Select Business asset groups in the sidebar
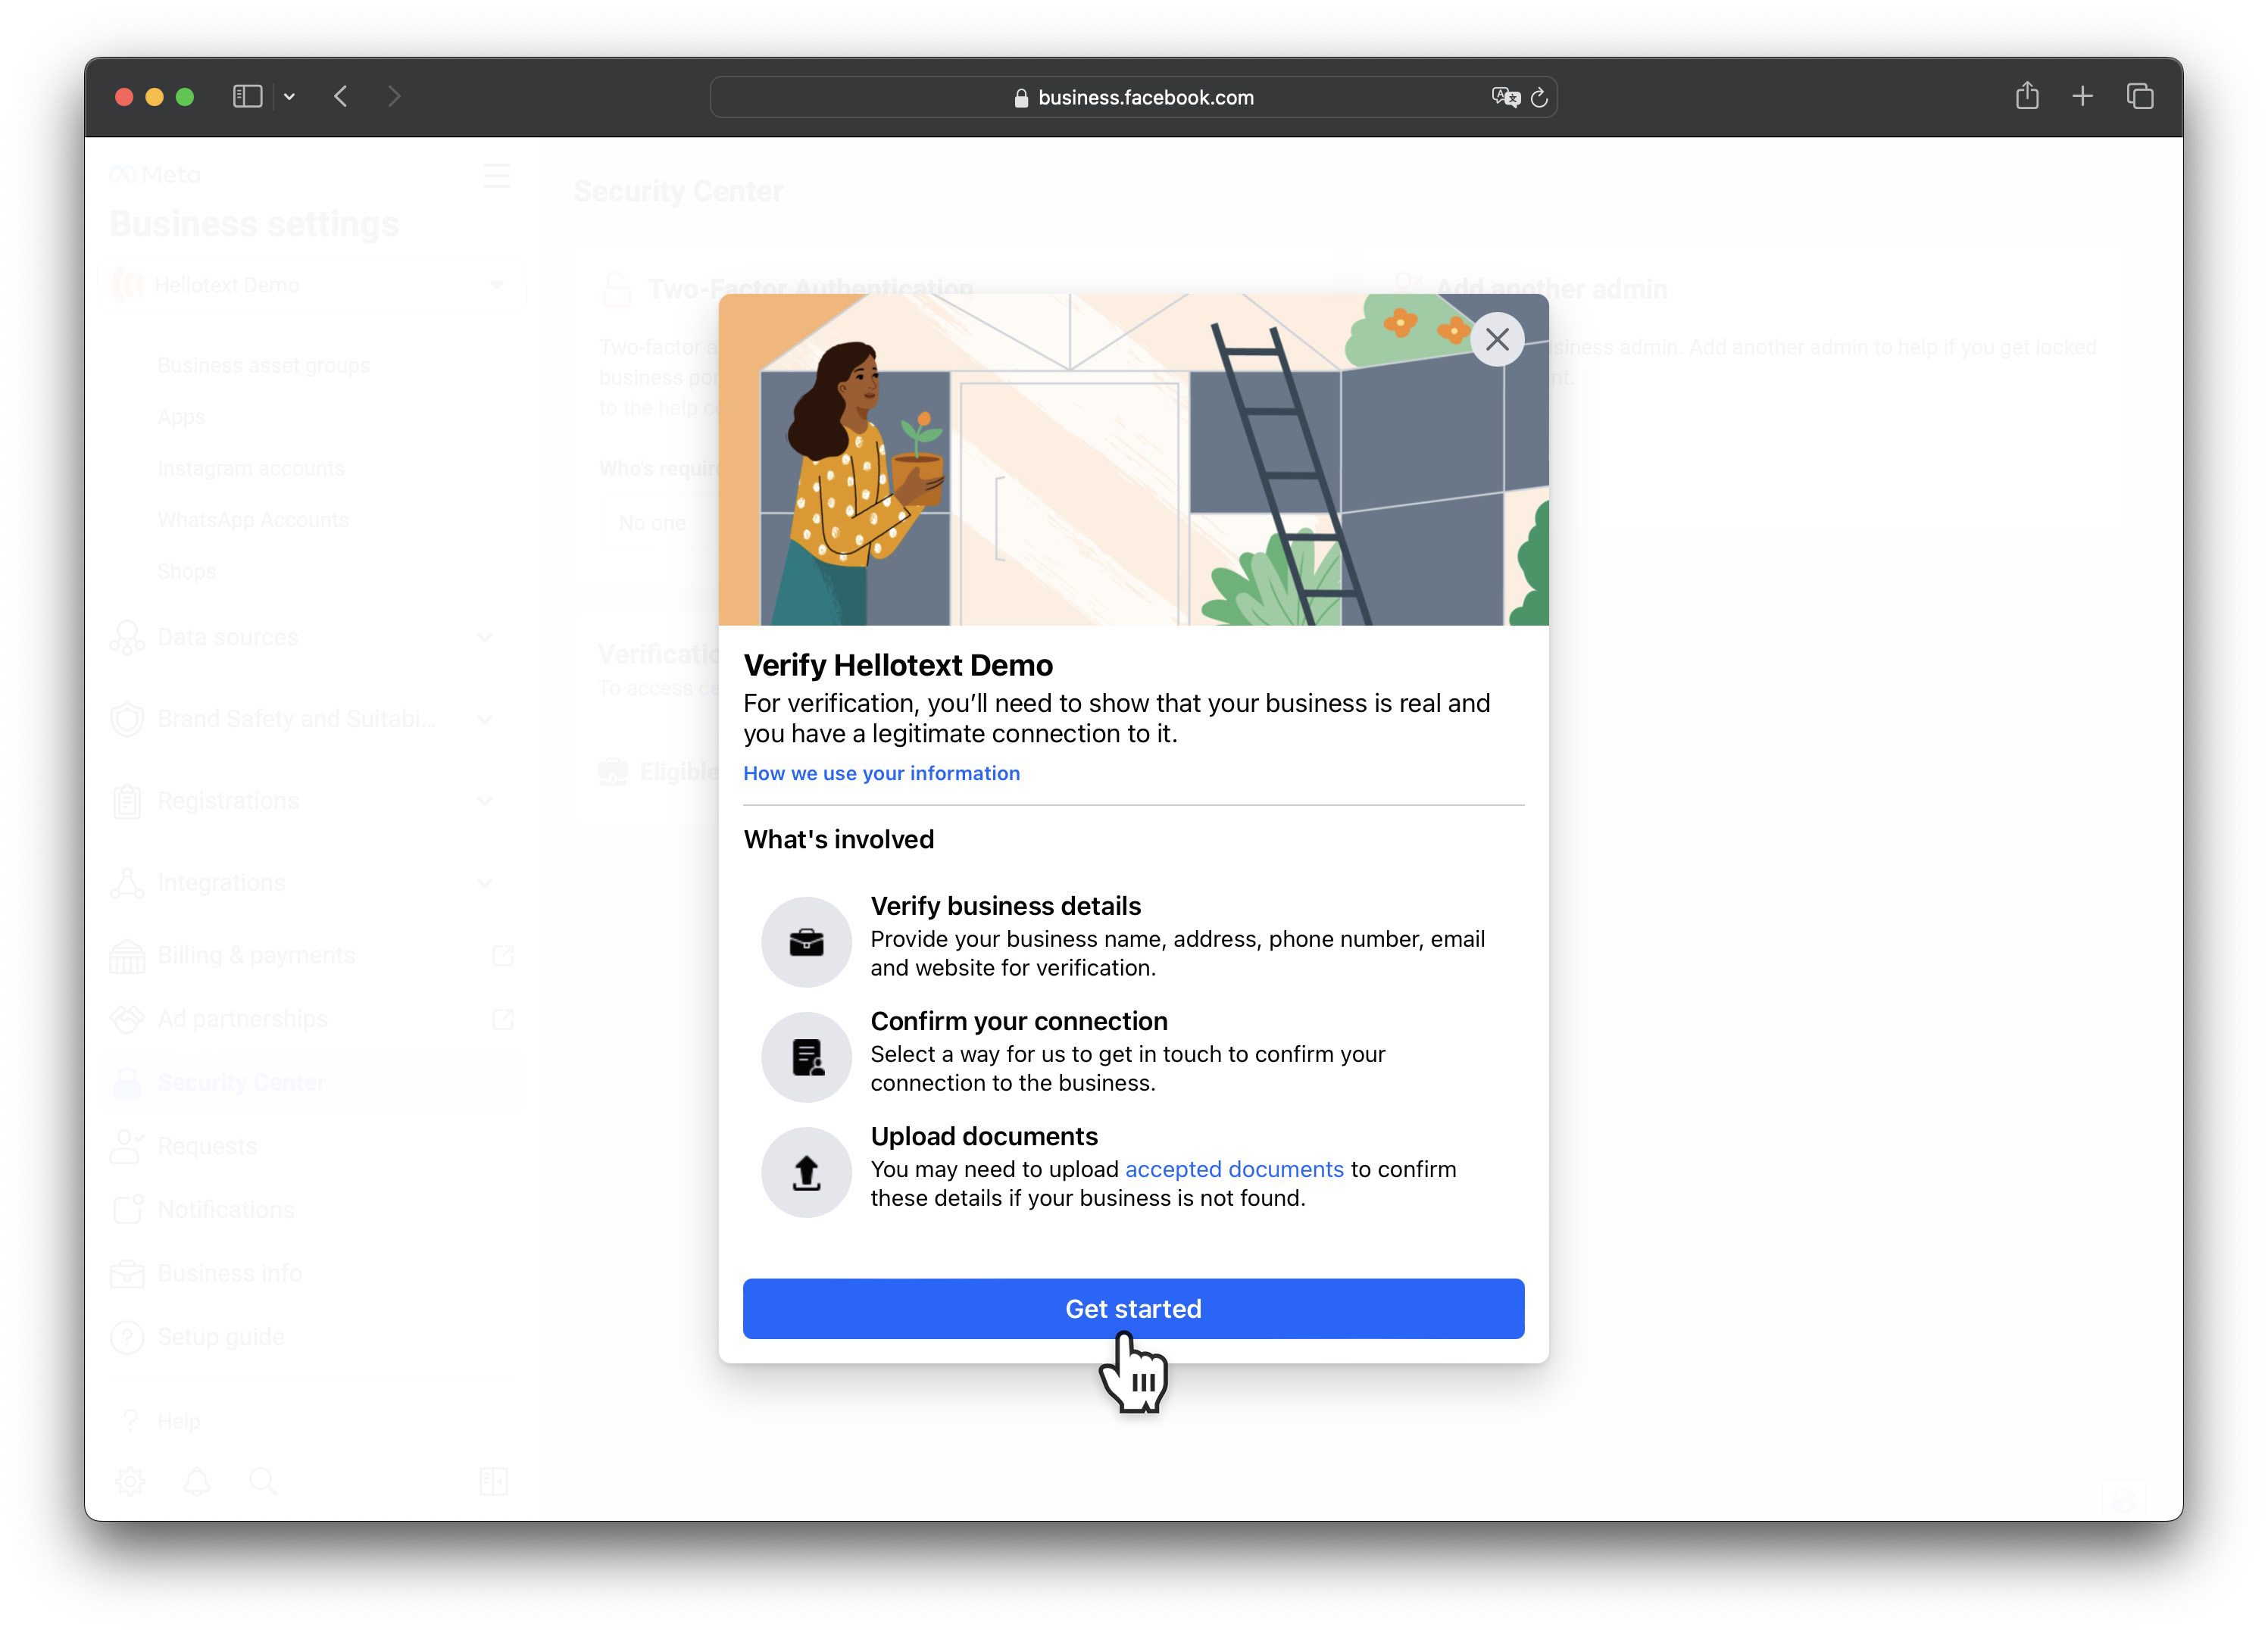This screenshot has width=2268, height=1633. point(263,365)
